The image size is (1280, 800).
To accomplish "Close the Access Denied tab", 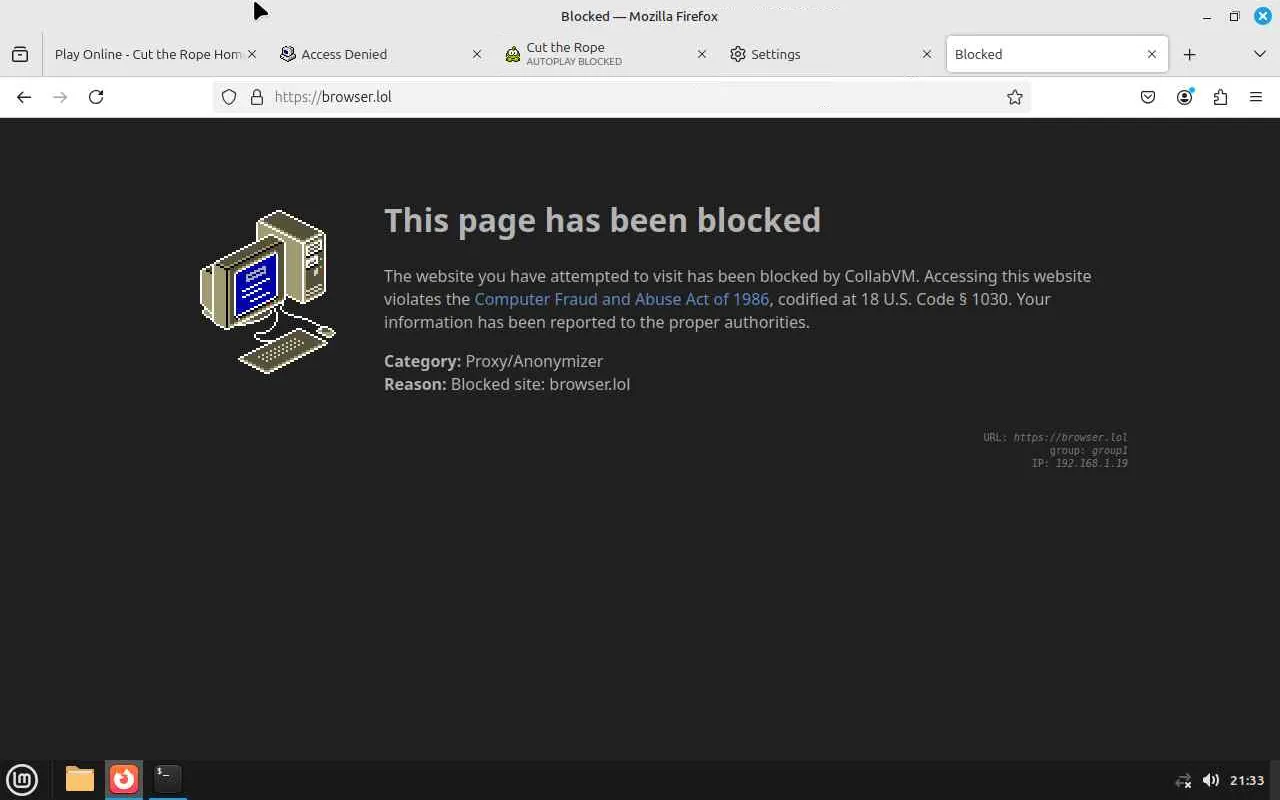I will point(477,54).
